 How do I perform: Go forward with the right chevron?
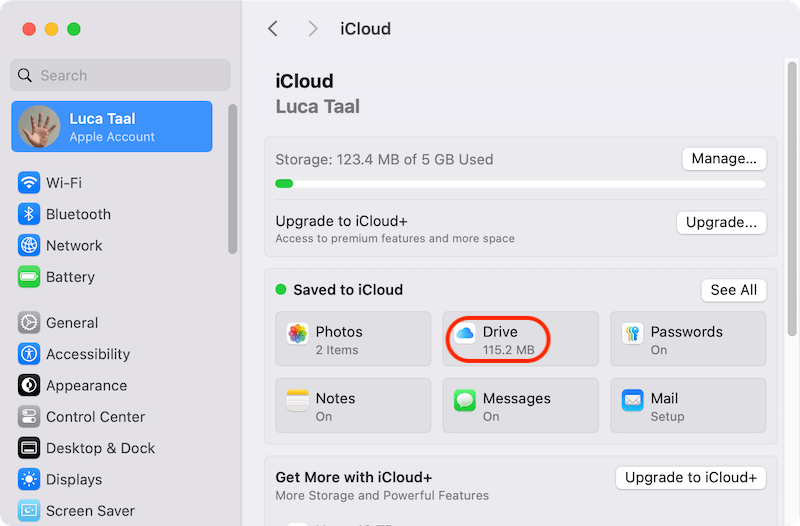(x=313, y=29)
